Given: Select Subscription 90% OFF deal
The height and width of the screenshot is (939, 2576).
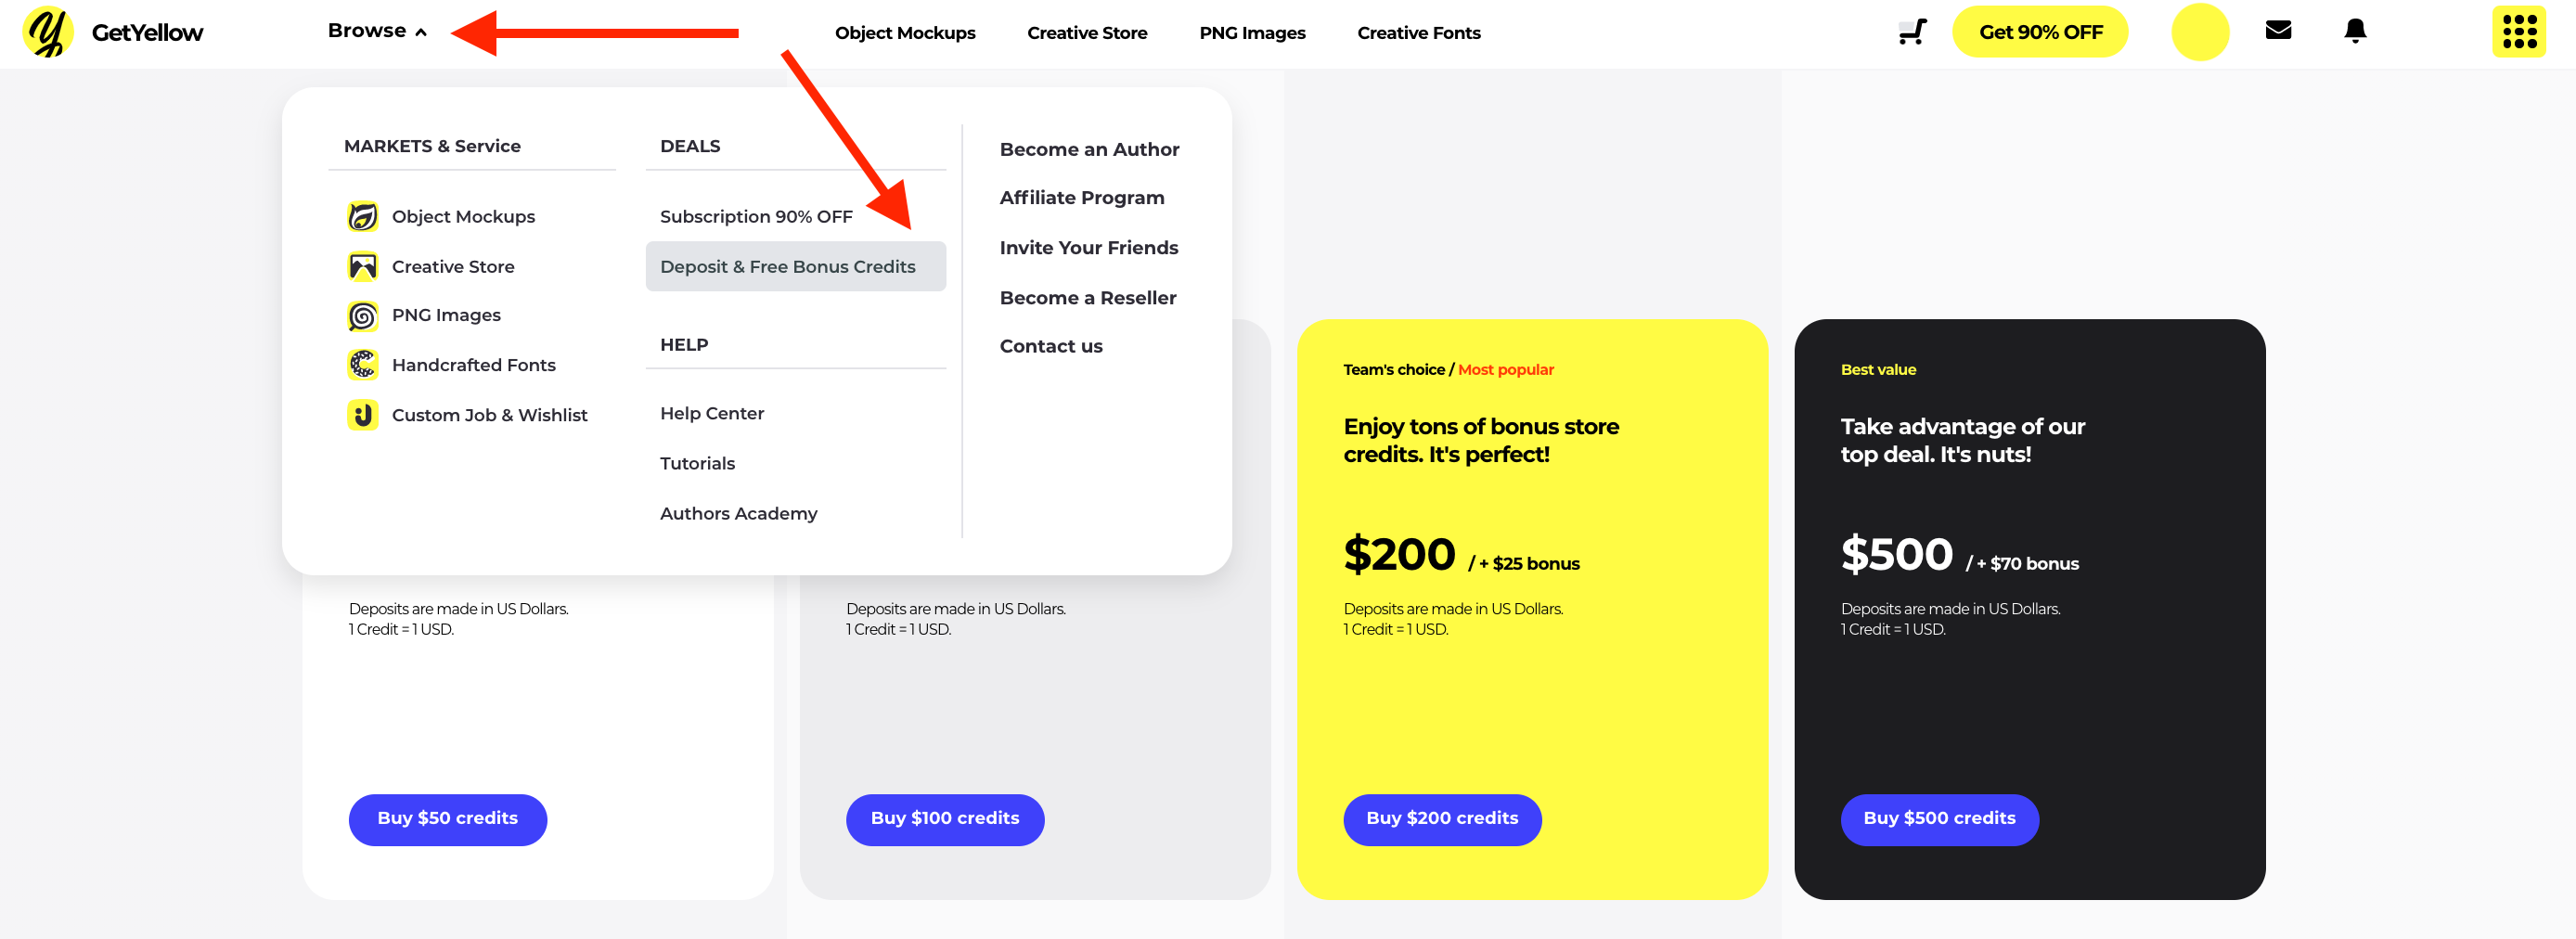Looking at the screenshot, I should pos(756,216).
